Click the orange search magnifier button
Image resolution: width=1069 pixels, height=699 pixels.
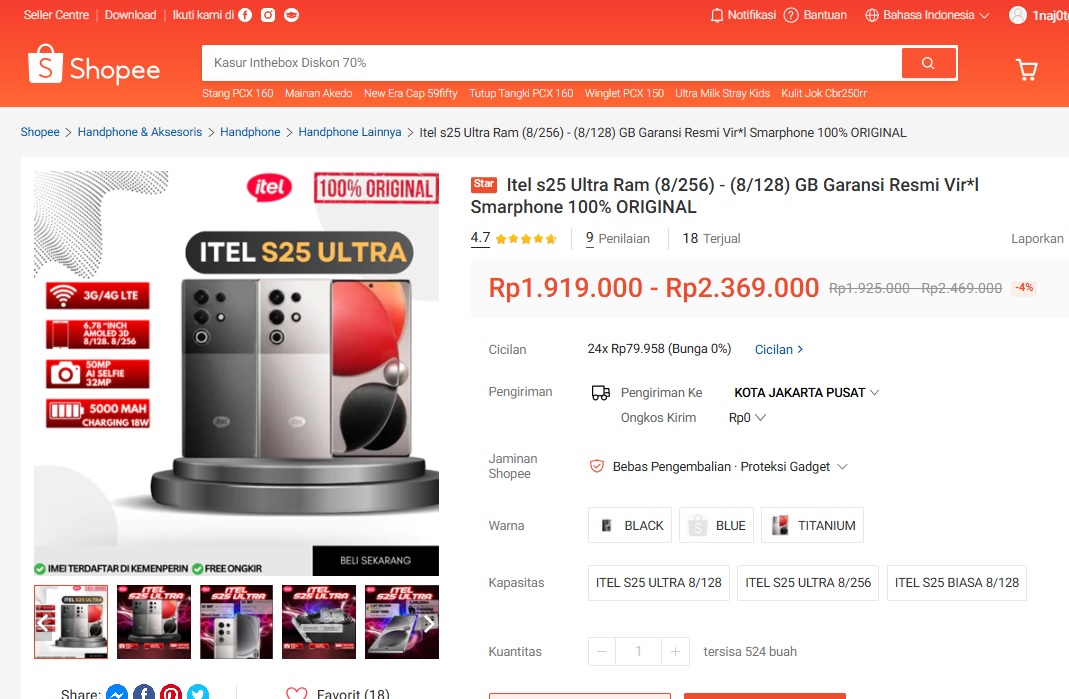click(928, 63)
